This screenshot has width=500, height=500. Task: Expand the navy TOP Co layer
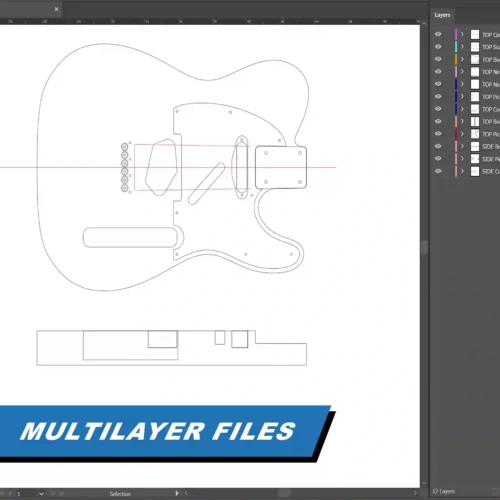(462, 109)
